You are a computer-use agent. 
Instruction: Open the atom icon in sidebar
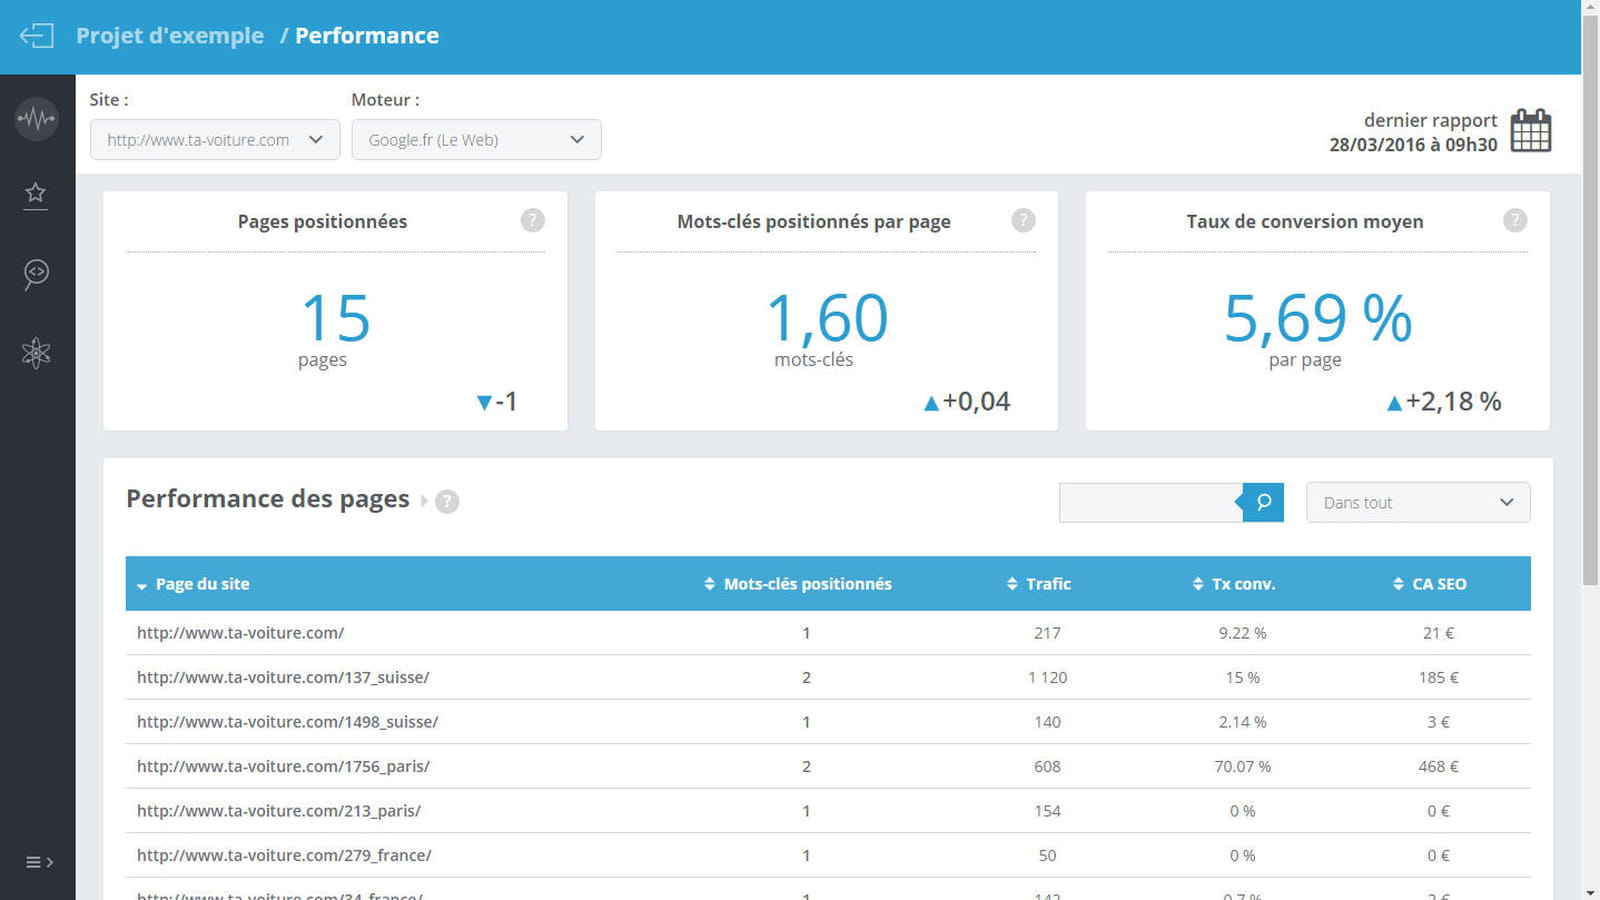pos(36,353)
